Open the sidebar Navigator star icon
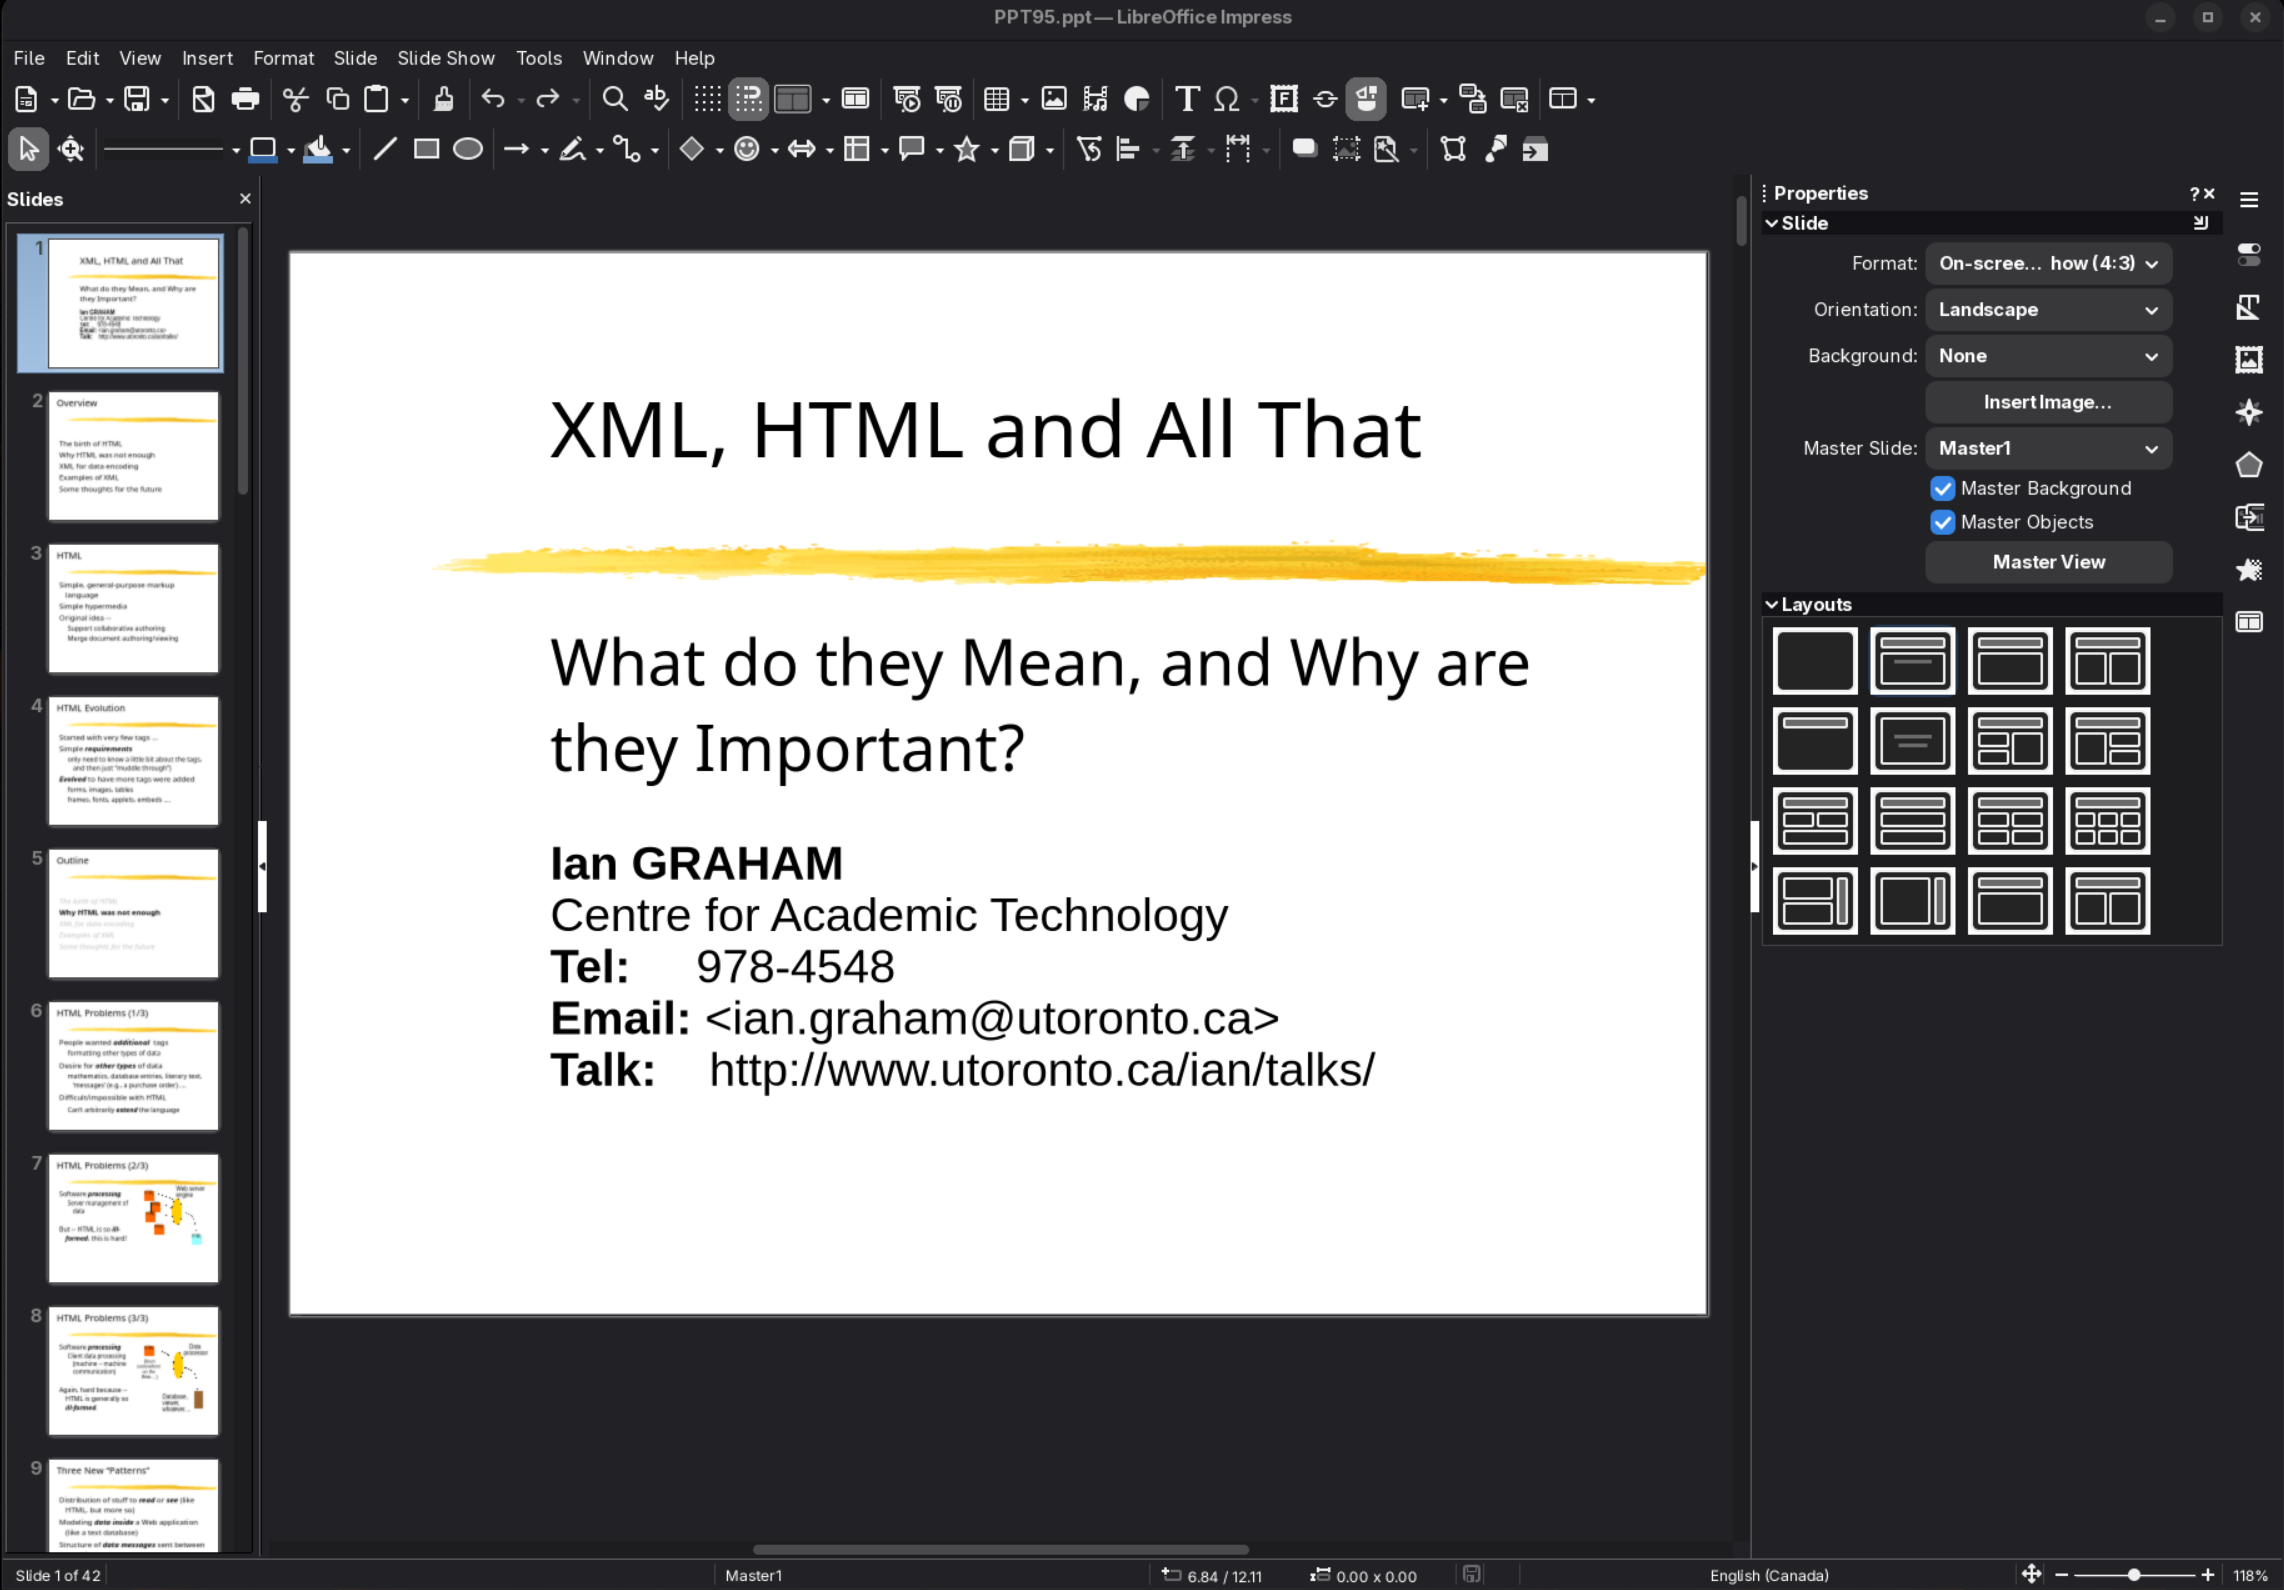This screenshot has height=1590, width=2284. pos(2249,412)
